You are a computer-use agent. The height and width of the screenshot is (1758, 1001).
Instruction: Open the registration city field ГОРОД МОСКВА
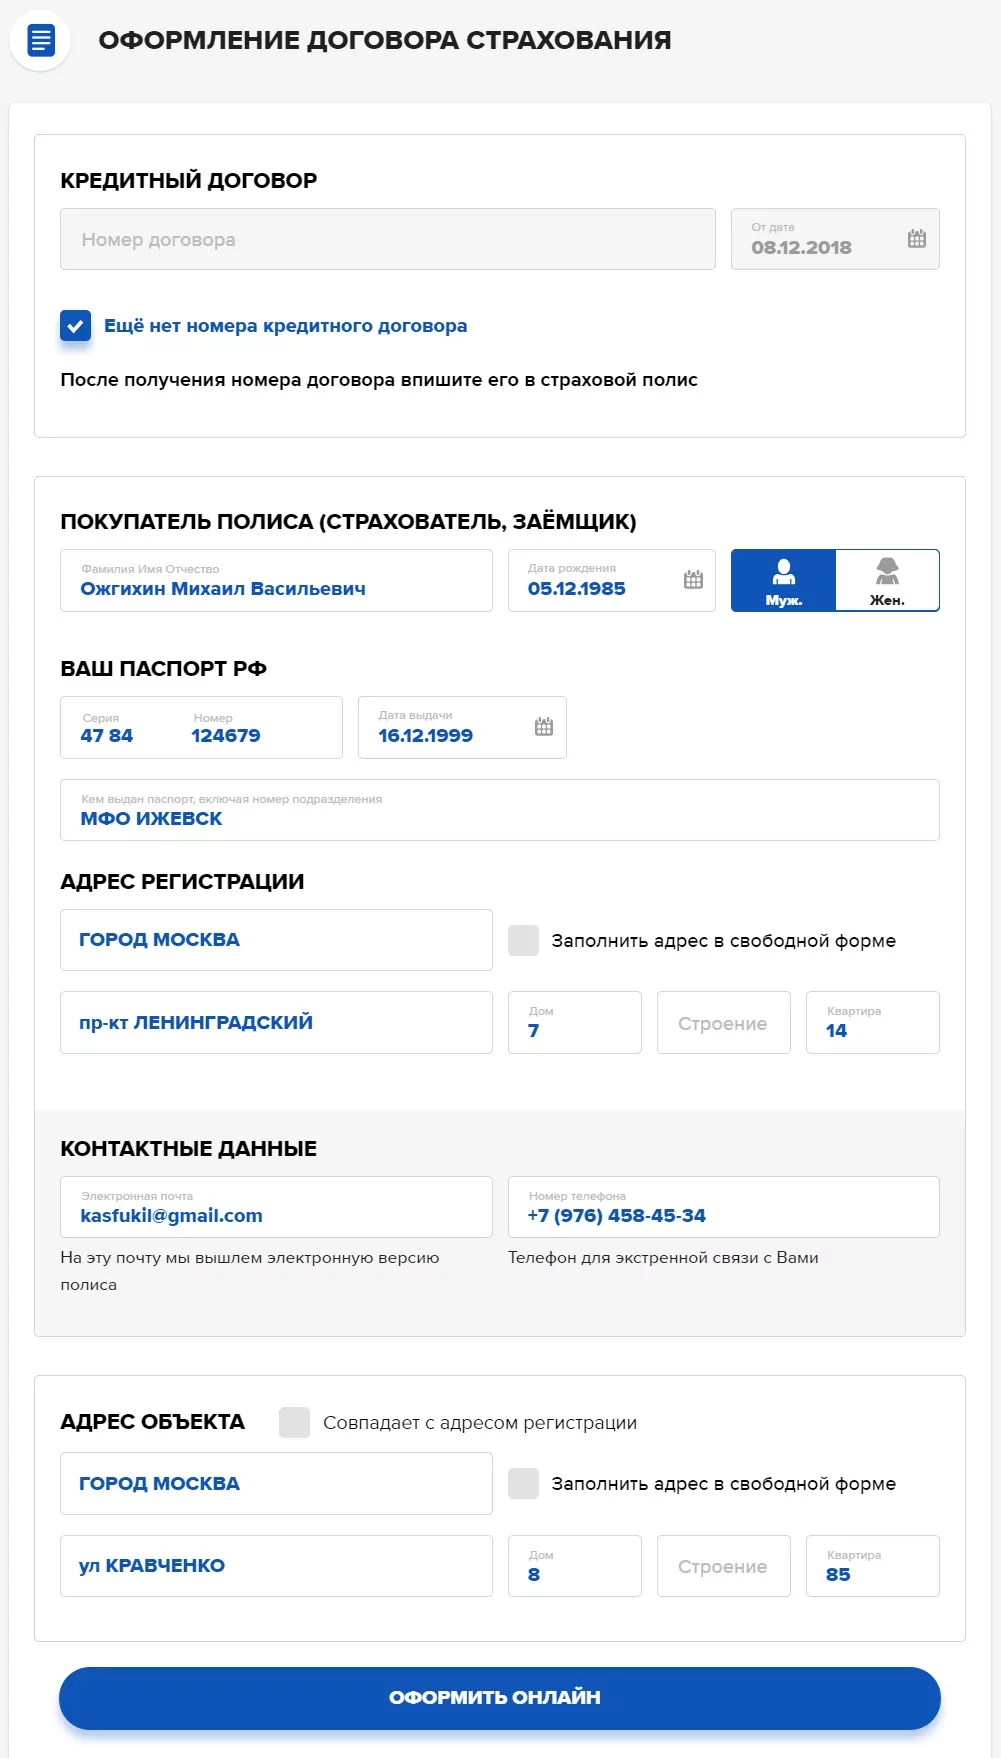click(276, 940)
